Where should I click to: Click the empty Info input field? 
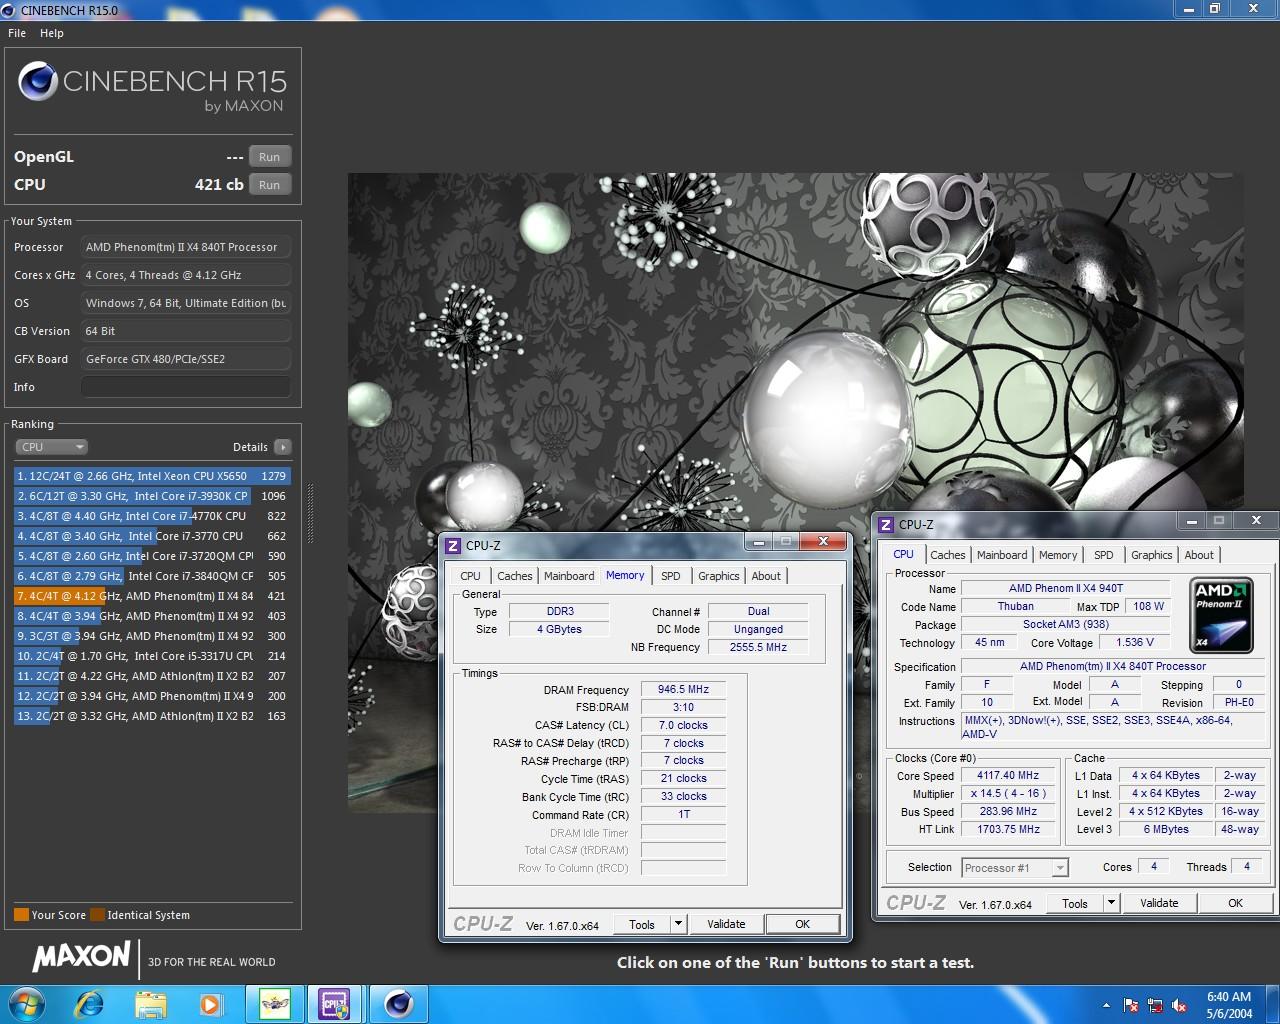pyautogui.click(x=186, y=387)
